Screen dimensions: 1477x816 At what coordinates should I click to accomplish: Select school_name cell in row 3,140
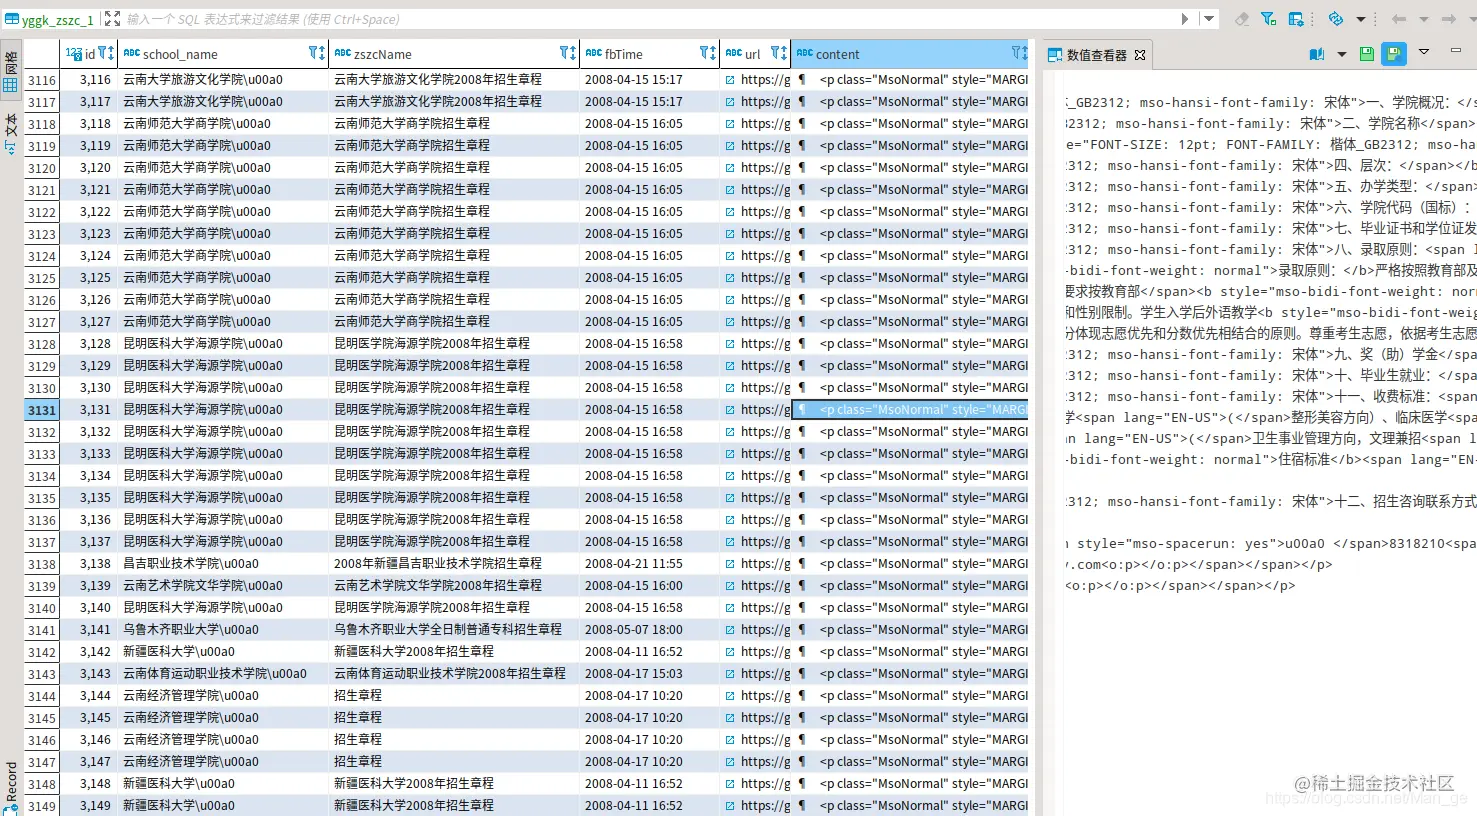click(223, 608)
